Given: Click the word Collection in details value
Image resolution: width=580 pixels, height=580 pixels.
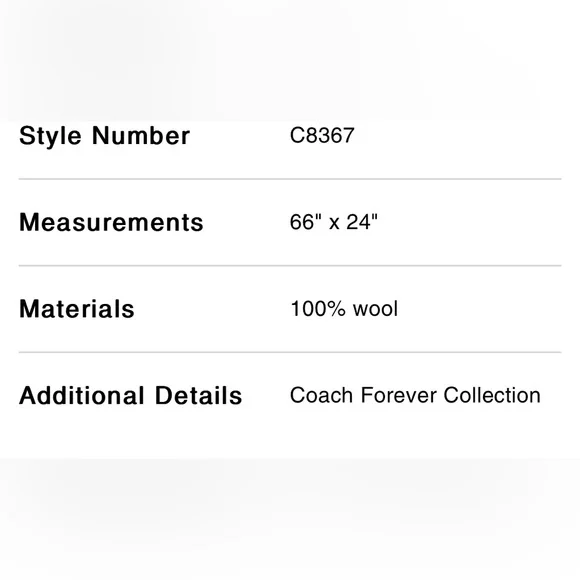Looking at the screenshot, I should click(492, 395).
